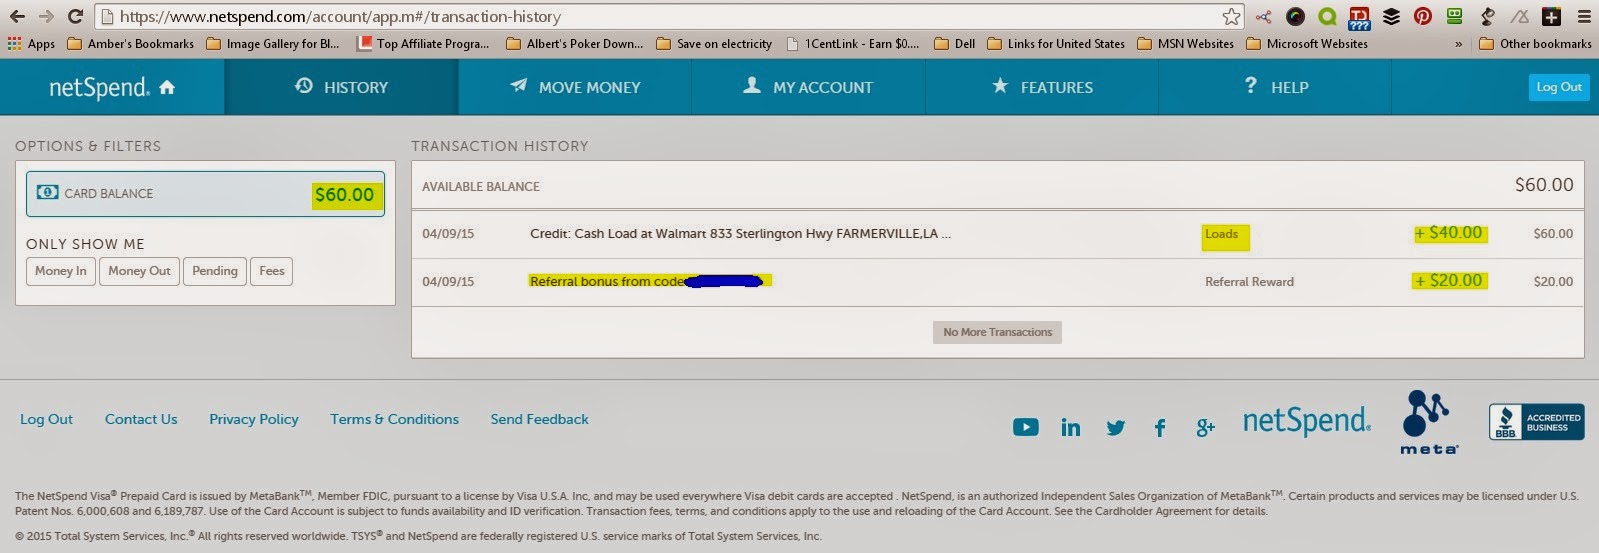Viewport: 1599px width, 553px height.
Task: Open NetSpend Twitter bird icon
Action: (x=1116, y=427)
